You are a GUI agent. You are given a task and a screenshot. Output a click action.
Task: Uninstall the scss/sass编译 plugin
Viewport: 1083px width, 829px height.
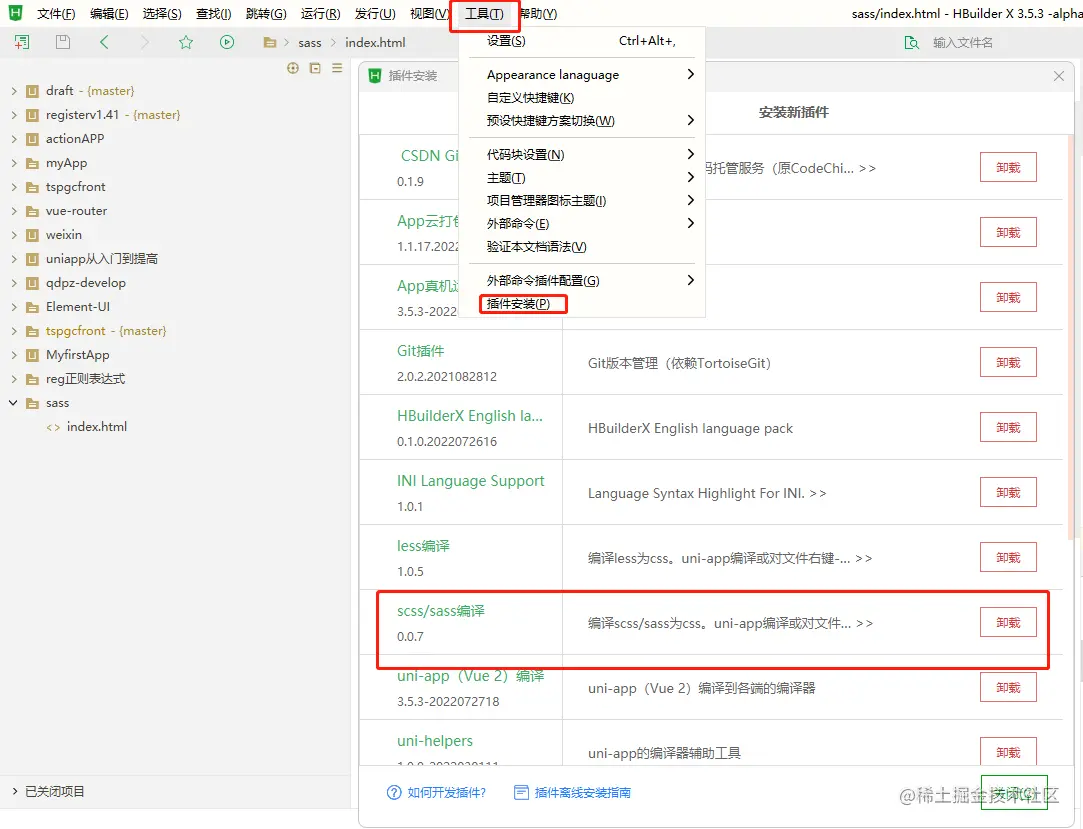click(x=1008, y=622)
